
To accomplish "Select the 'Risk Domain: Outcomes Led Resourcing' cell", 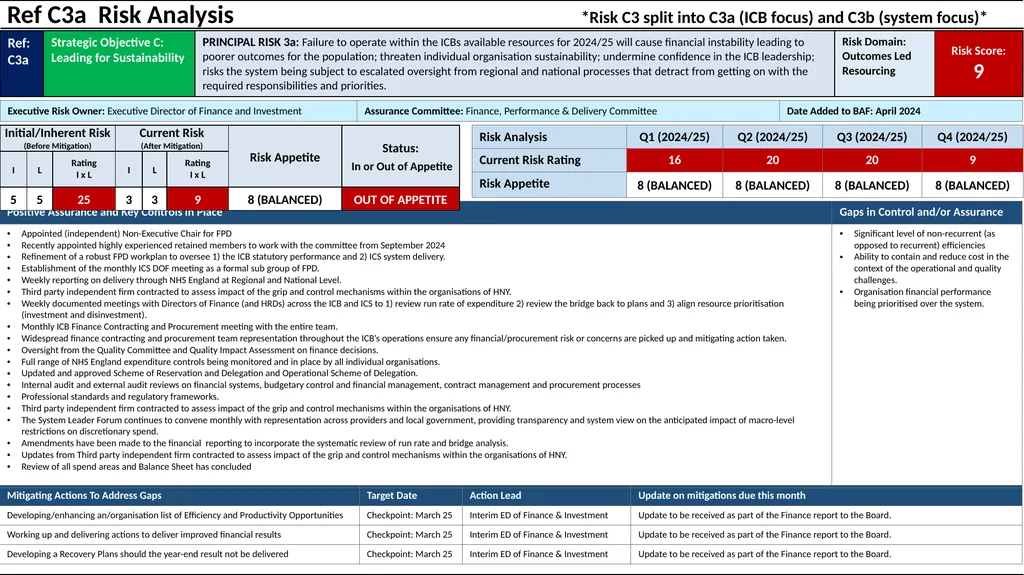I will pos(884,63).
